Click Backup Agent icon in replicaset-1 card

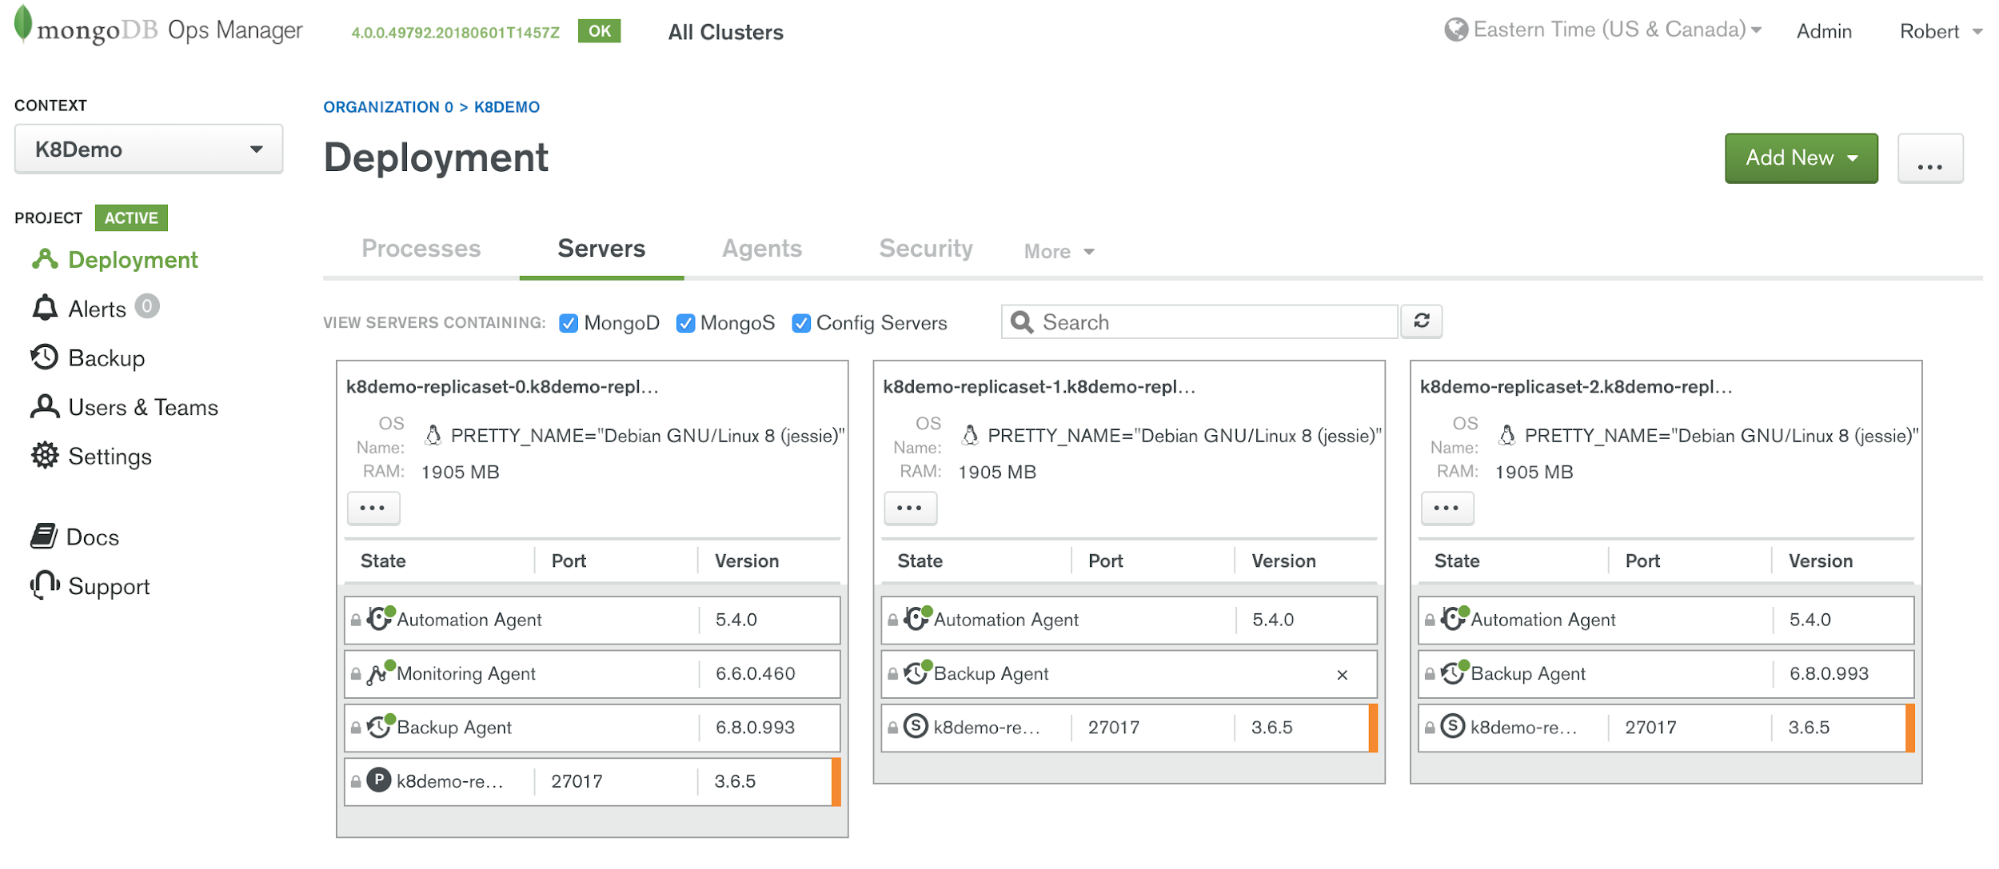tap(918, 672)
